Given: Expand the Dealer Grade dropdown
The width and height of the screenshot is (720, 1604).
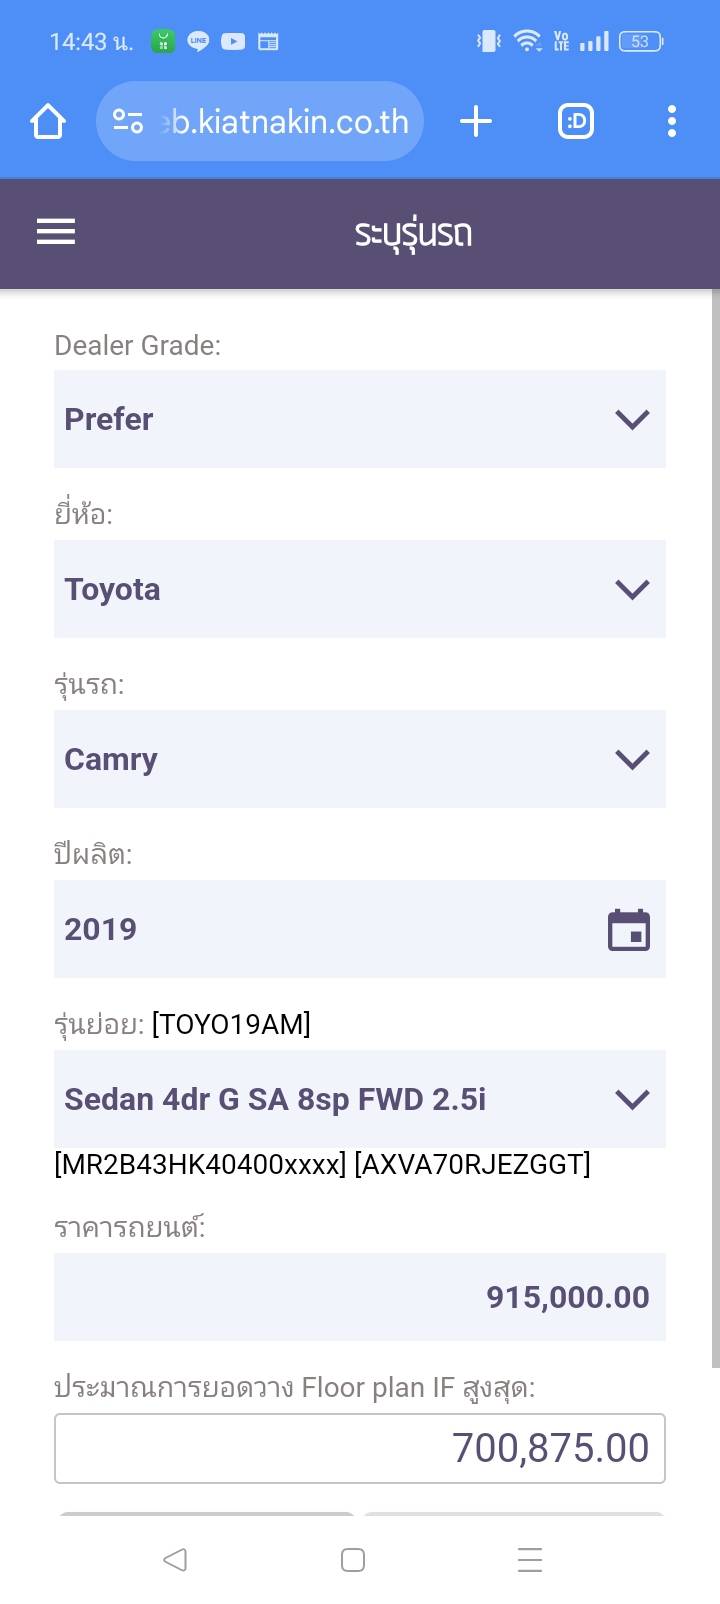Looking at the screenshot, I should [360, 419].
